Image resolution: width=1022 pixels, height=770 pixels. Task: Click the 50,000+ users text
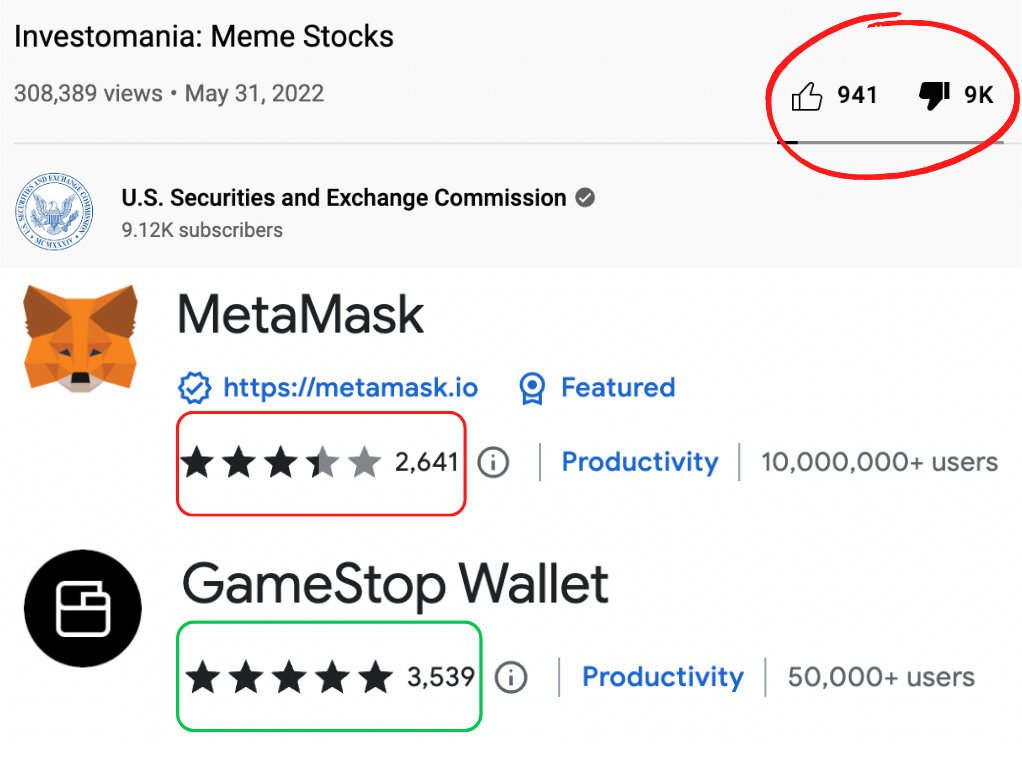[881, 677]
